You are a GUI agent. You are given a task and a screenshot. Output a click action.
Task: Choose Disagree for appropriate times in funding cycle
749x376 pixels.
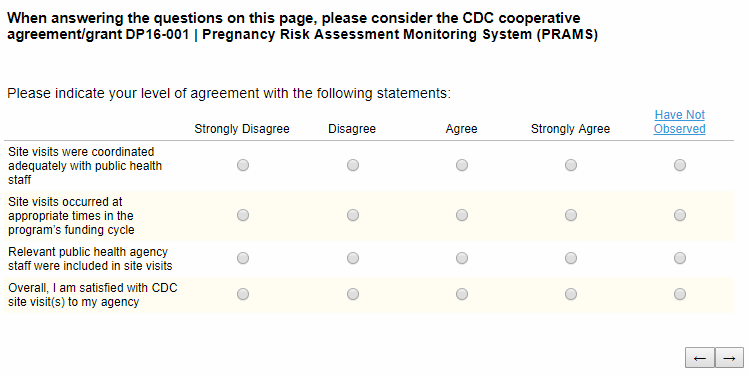coord(353,215)
